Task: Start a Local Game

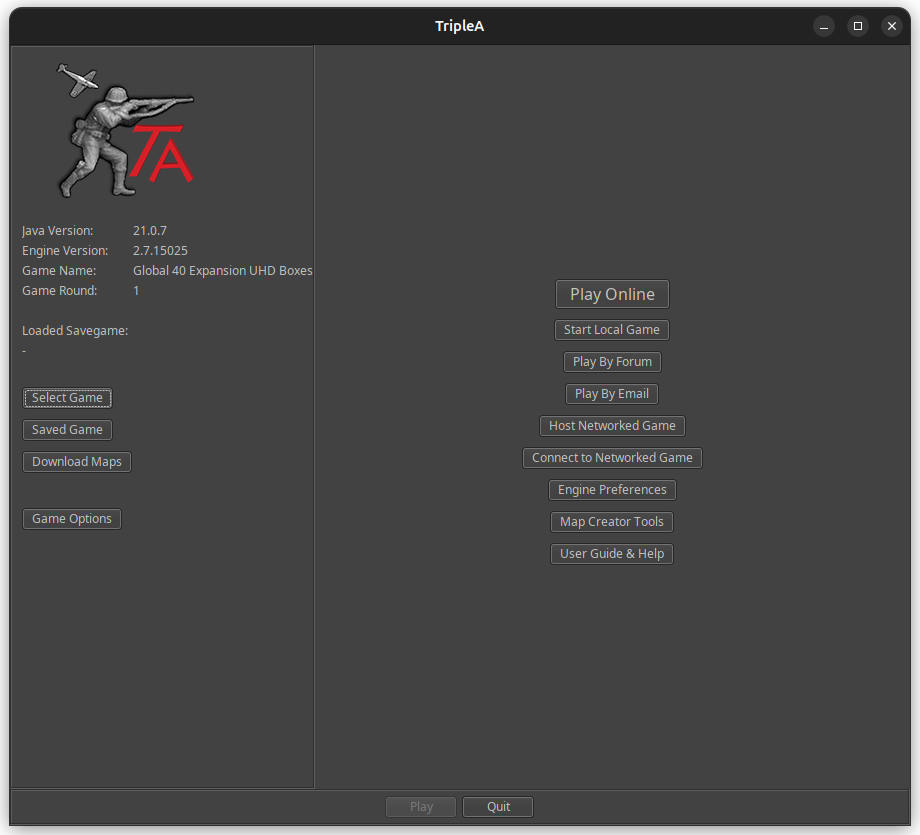Action: 611,329
